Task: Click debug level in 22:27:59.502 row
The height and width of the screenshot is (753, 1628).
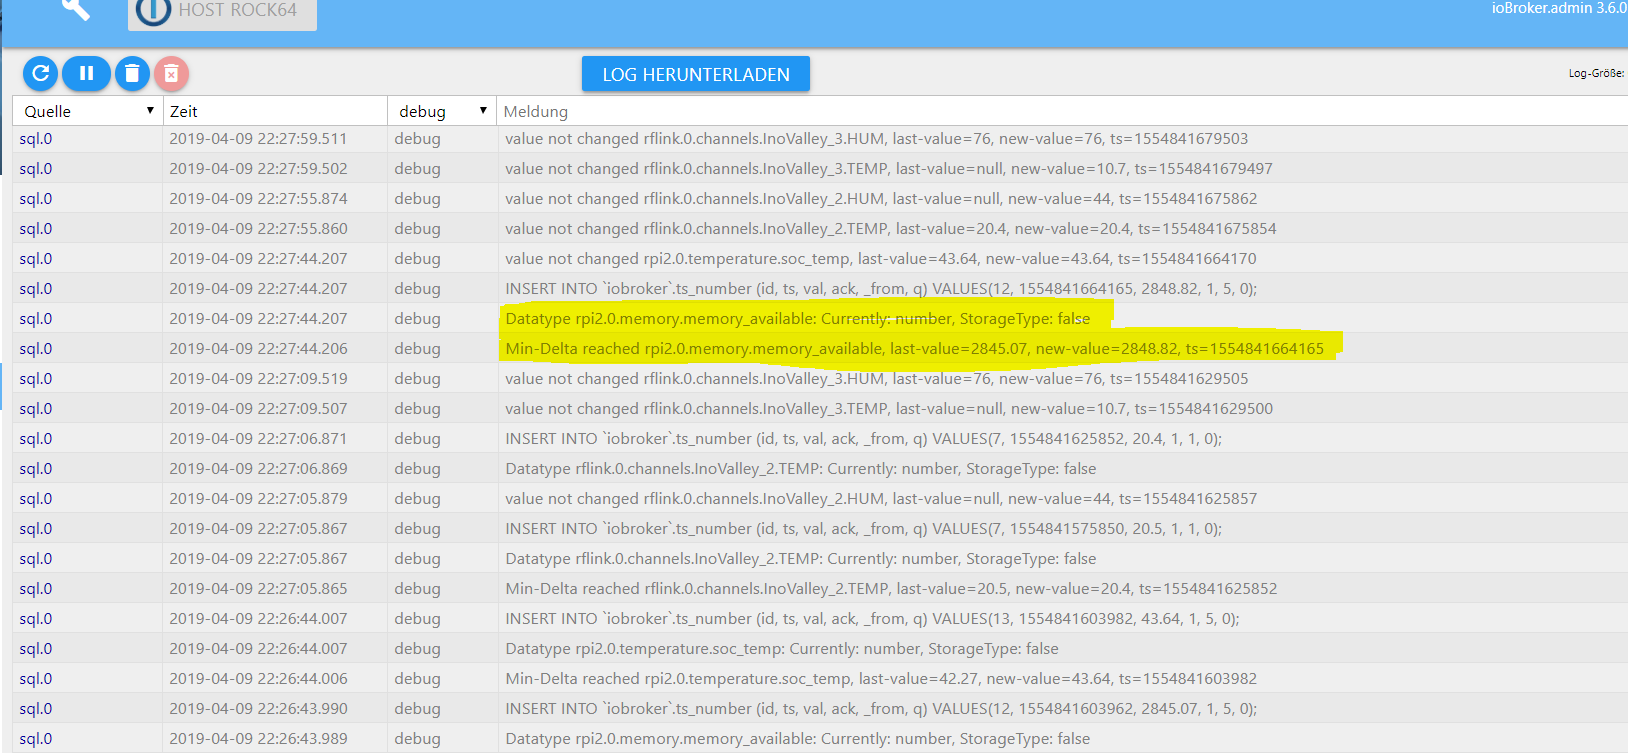Action: (417, 169)
